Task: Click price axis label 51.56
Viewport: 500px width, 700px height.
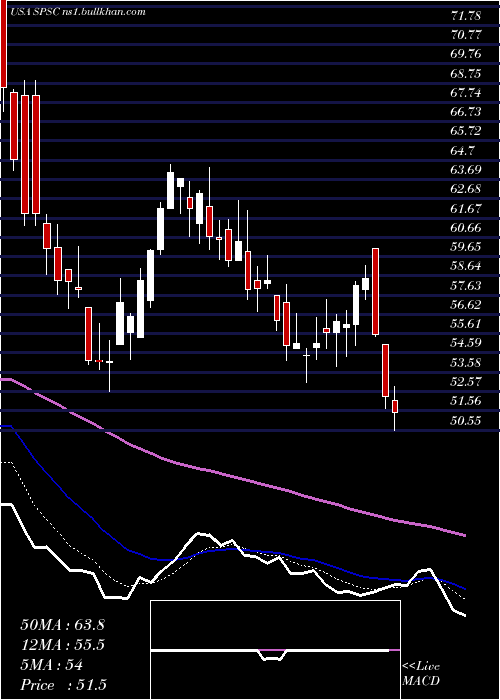Action: click(466, 401)
